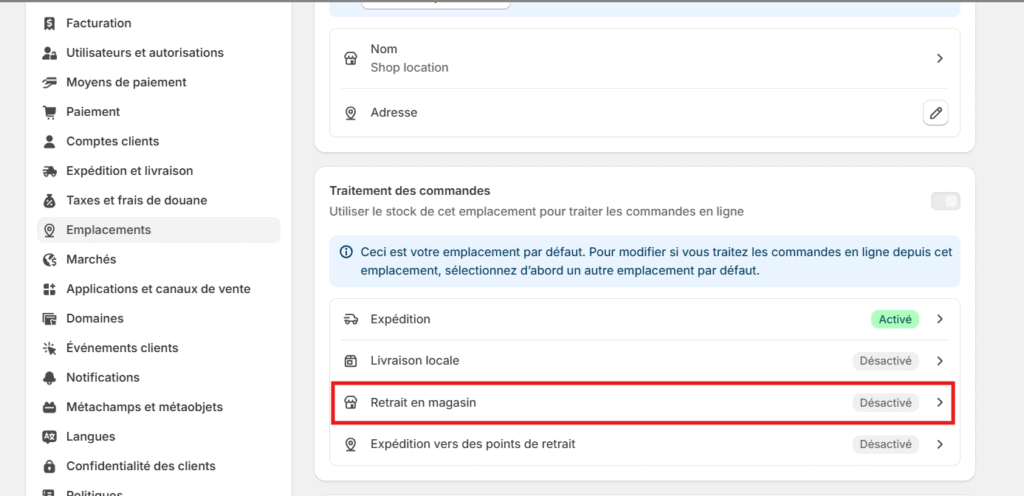Click the padlock icon for Confidentialité des clients
1024x496 pixels.
click(x=50, y=466)
